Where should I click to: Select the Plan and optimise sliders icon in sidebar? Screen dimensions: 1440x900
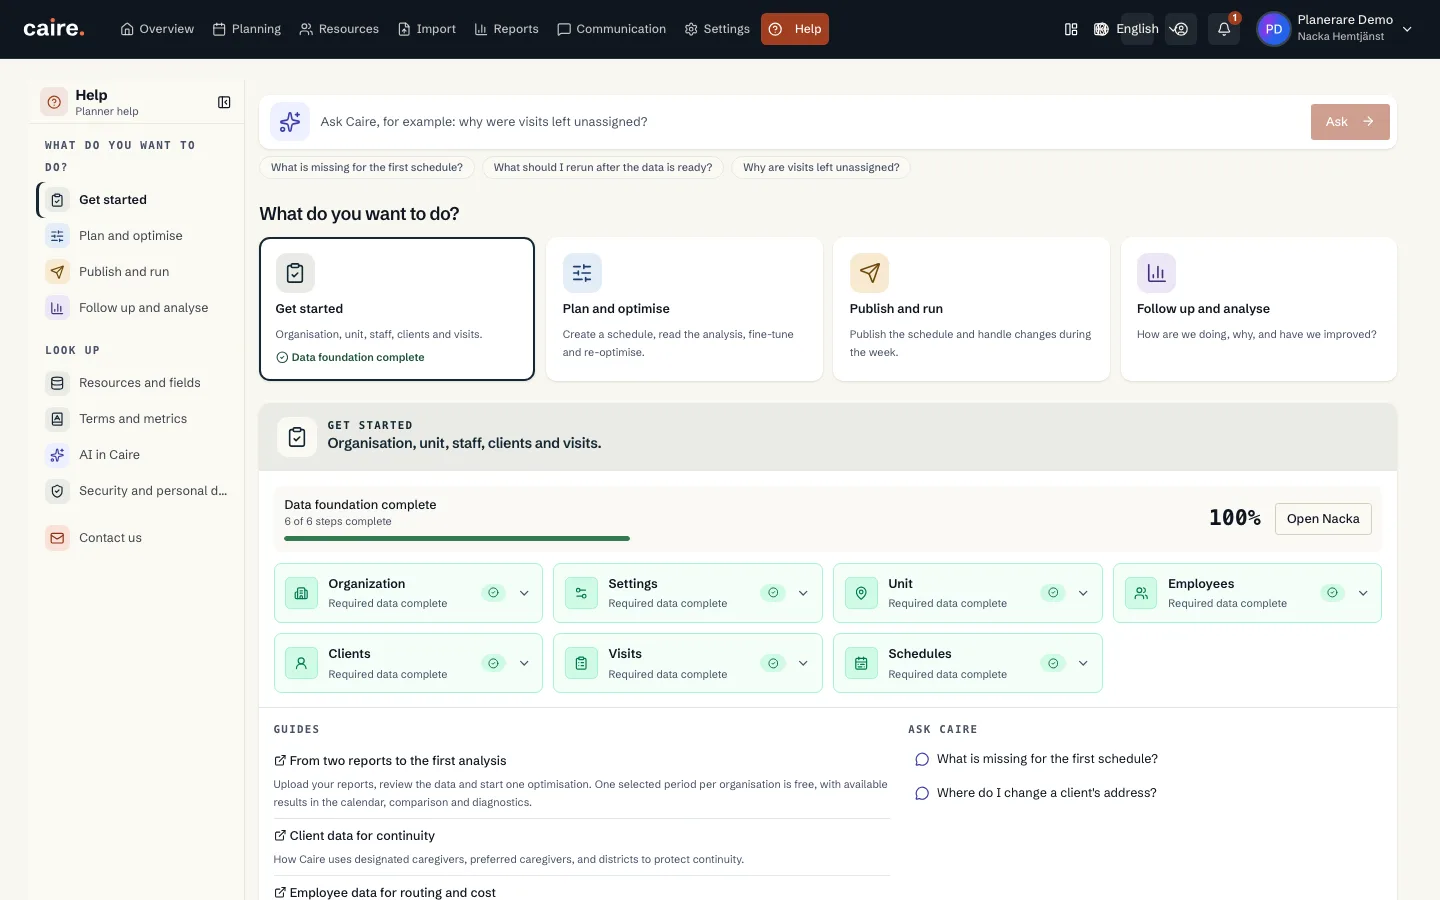coord(58,236)
